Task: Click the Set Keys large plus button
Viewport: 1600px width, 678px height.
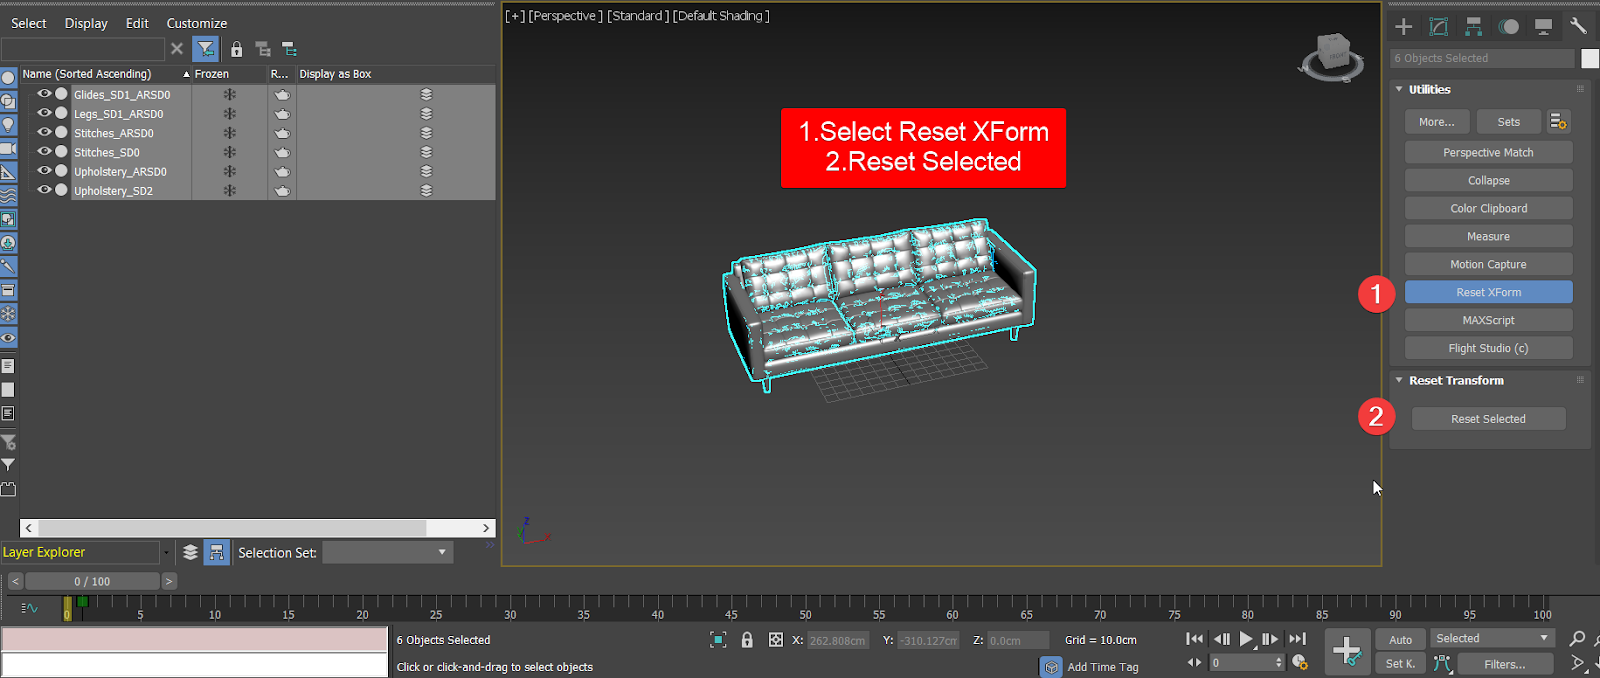Action: point(1347,651)
